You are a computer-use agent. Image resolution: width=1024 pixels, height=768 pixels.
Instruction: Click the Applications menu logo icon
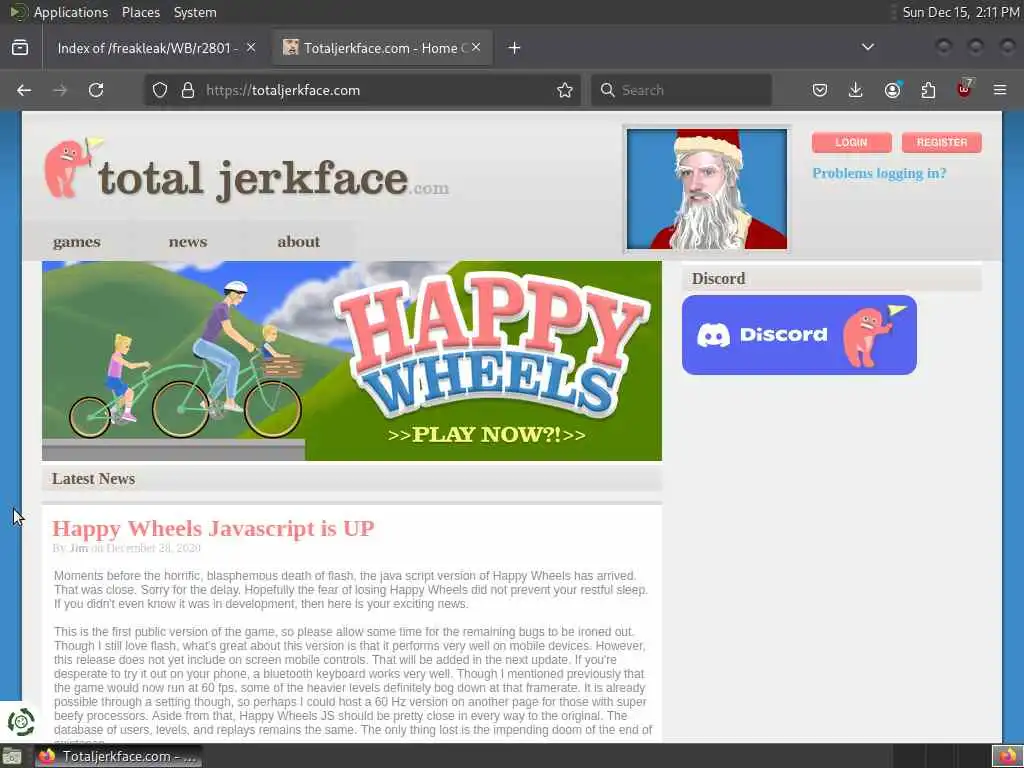tap(18, 12)
